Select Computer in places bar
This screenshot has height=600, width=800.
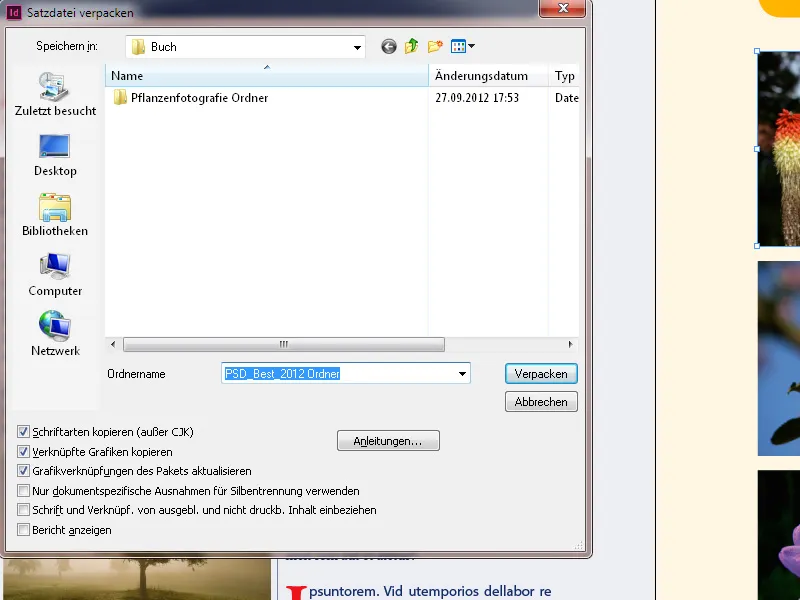55,275
